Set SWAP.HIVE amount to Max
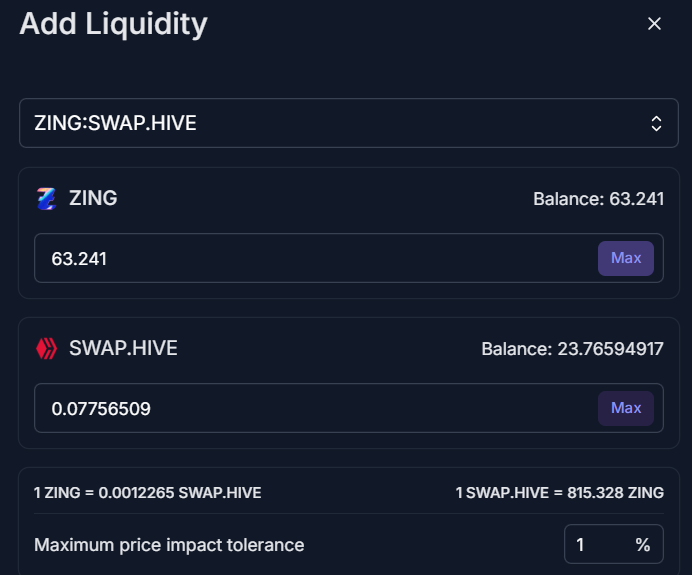This screenshot has height=575, width=692. pyautogui.click(x=626, y=408)
